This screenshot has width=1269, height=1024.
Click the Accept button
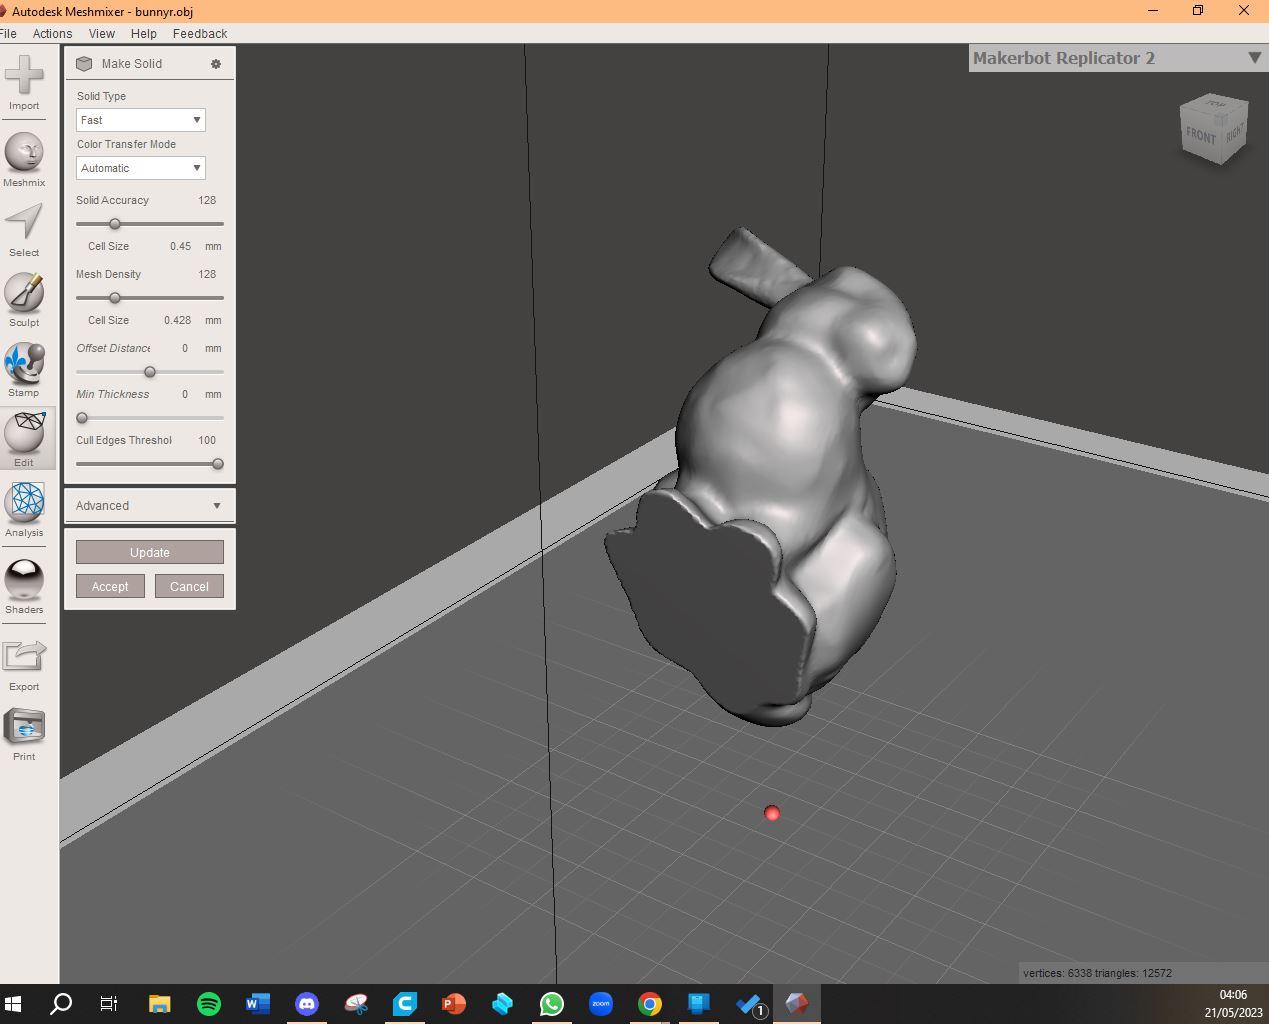110,587
